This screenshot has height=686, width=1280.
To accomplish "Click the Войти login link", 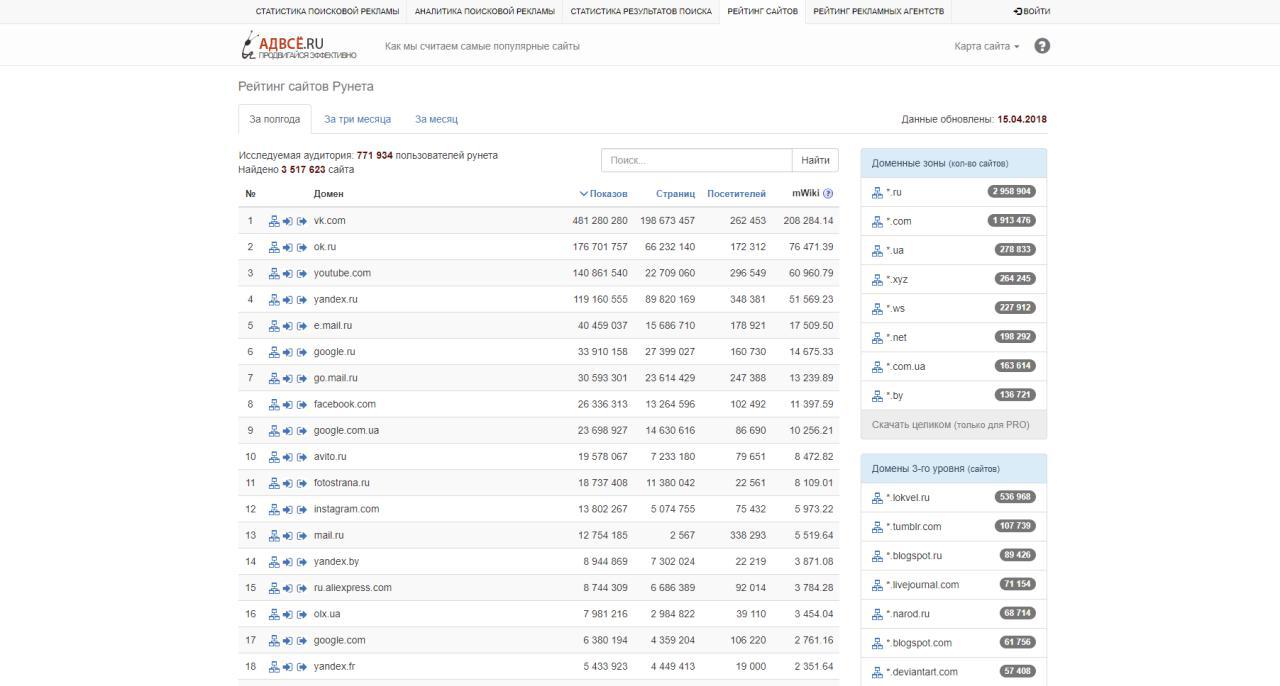I will pyautogui.click(x=1032, y=11).
